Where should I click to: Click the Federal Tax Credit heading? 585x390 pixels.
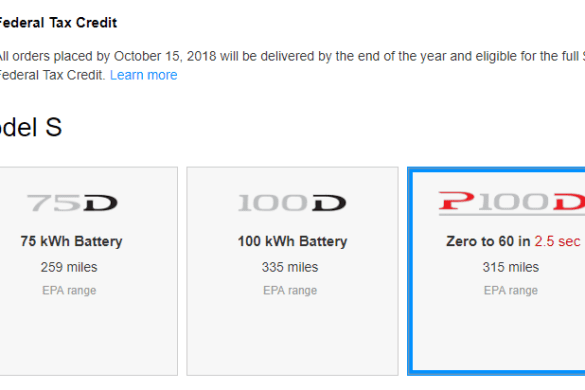click(58, 23)
